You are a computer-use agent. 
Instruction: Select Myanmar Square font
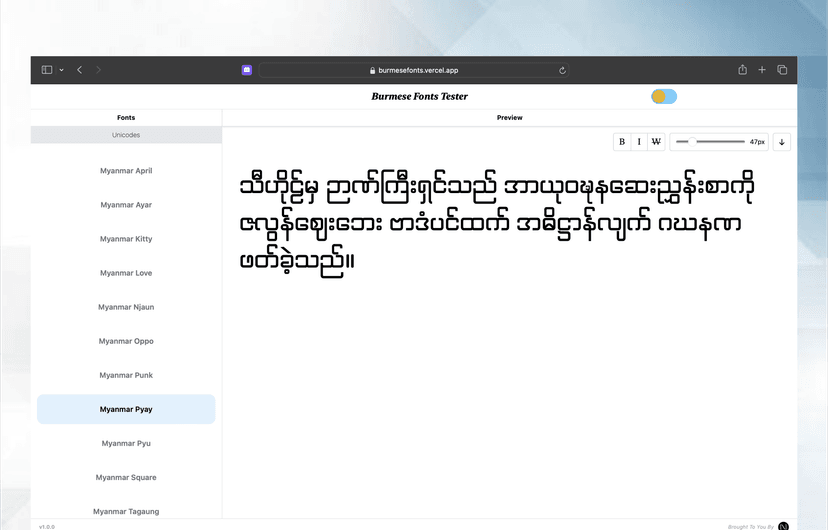coord(126,477)
